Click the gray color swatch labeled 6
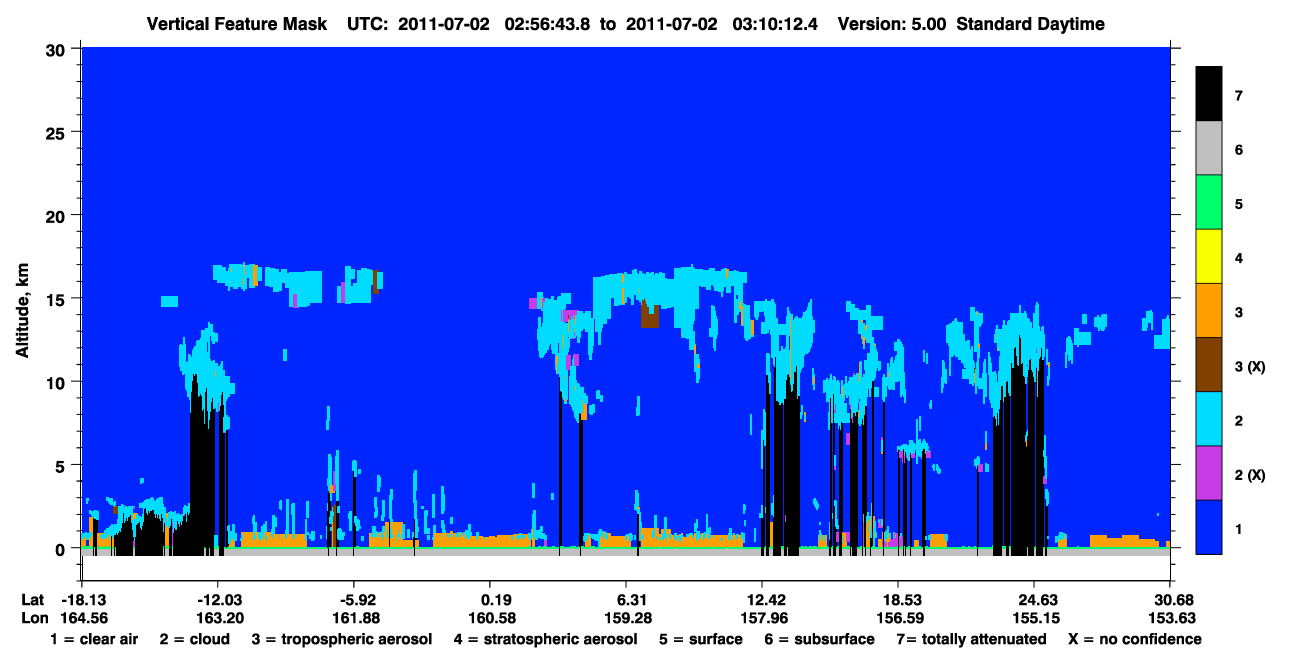Viewport: 1300px width, 667px height. click(x=1209, y=149)
